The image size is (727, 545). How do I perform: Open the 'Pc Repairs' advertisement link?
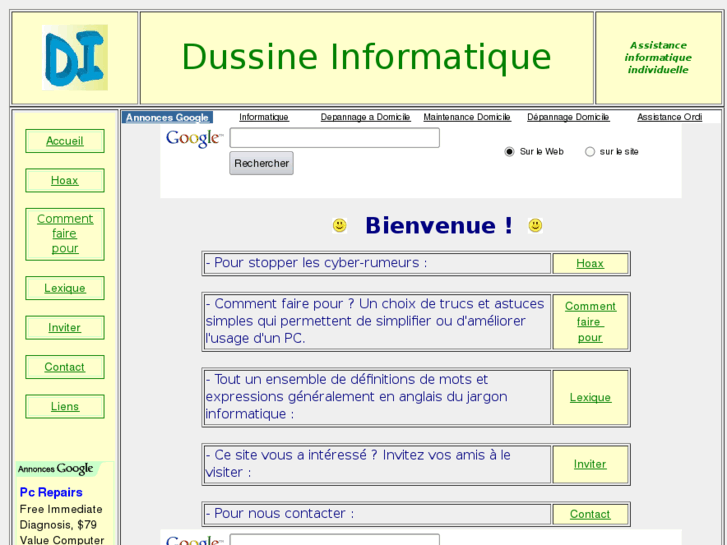point(51,492)
